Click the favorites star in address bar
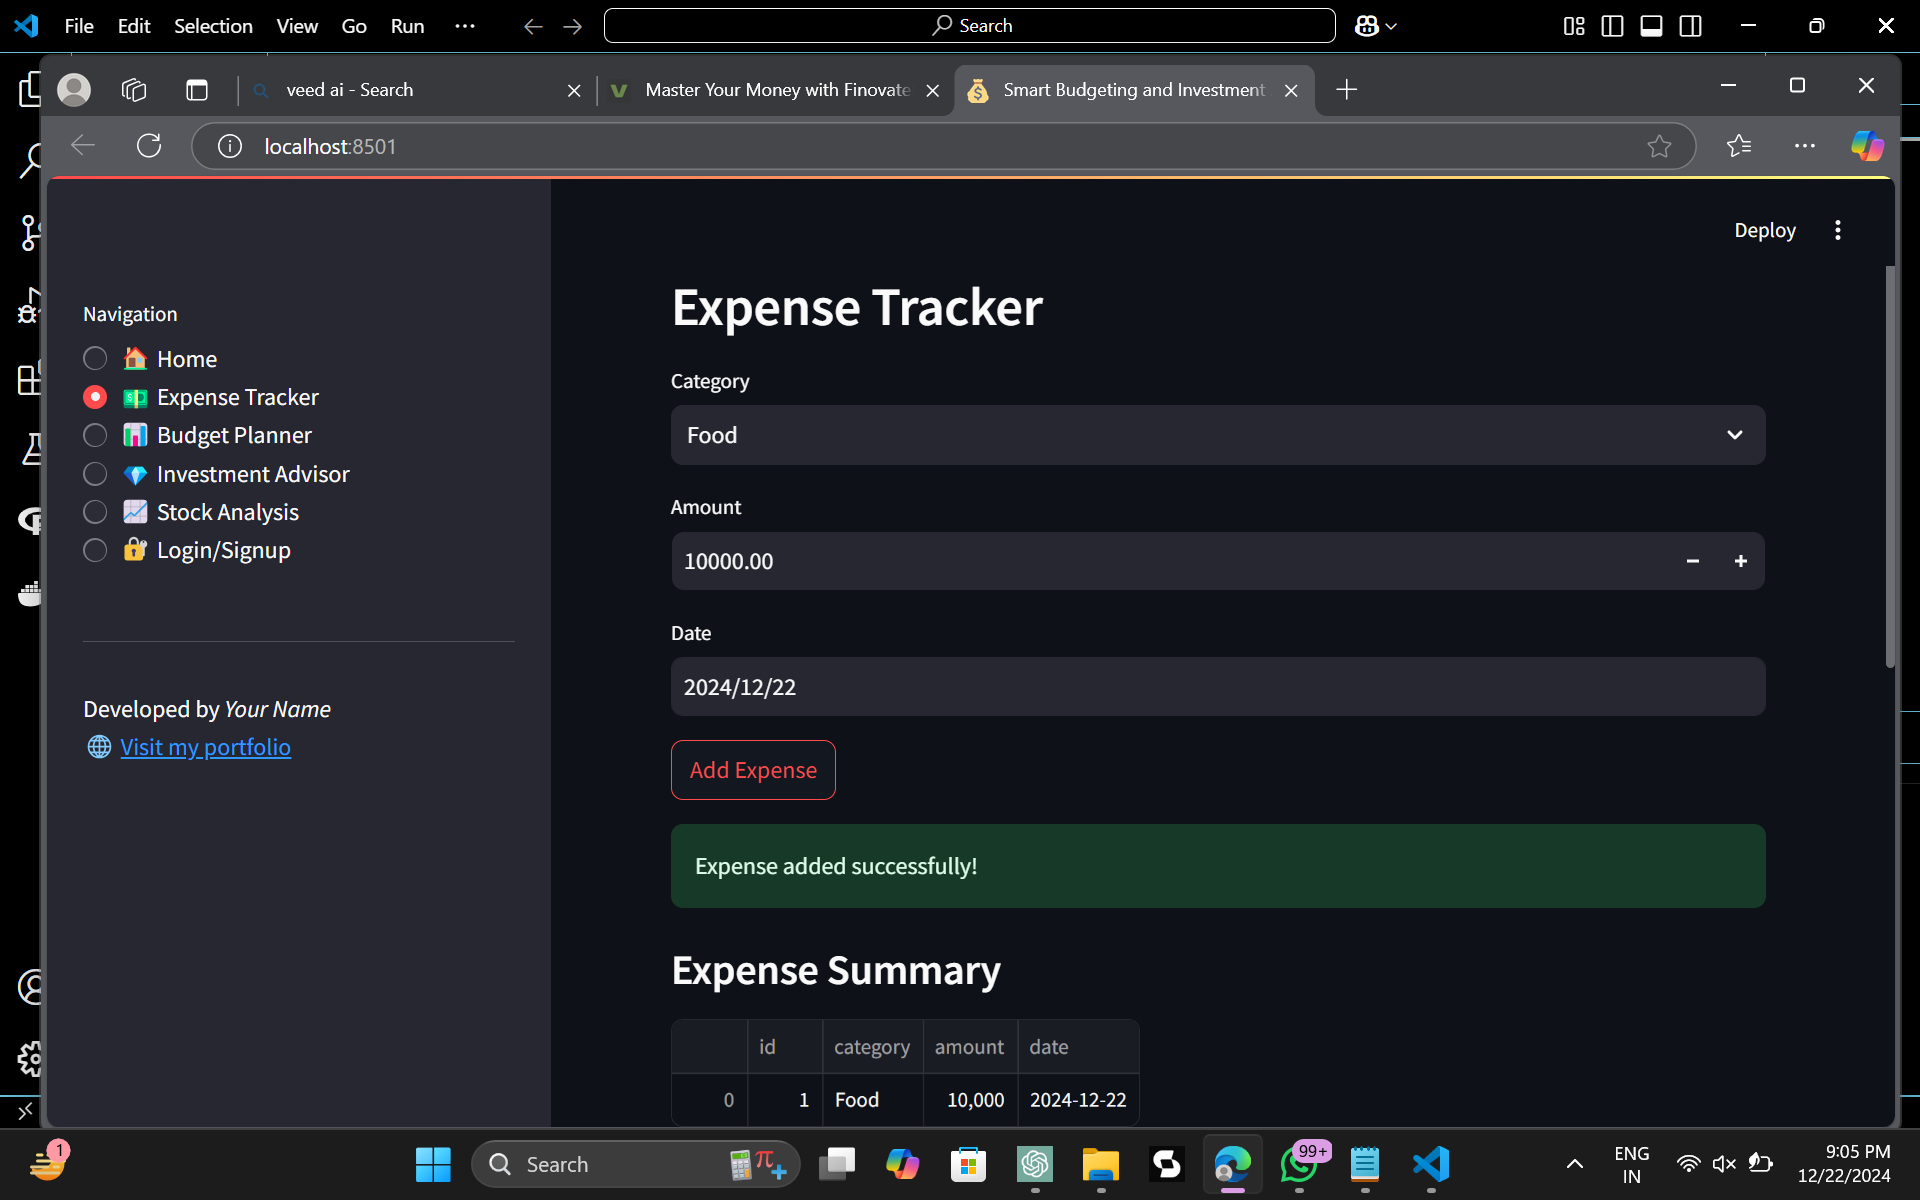The image size is (1920, 1200). click(x=1659, y=146)
